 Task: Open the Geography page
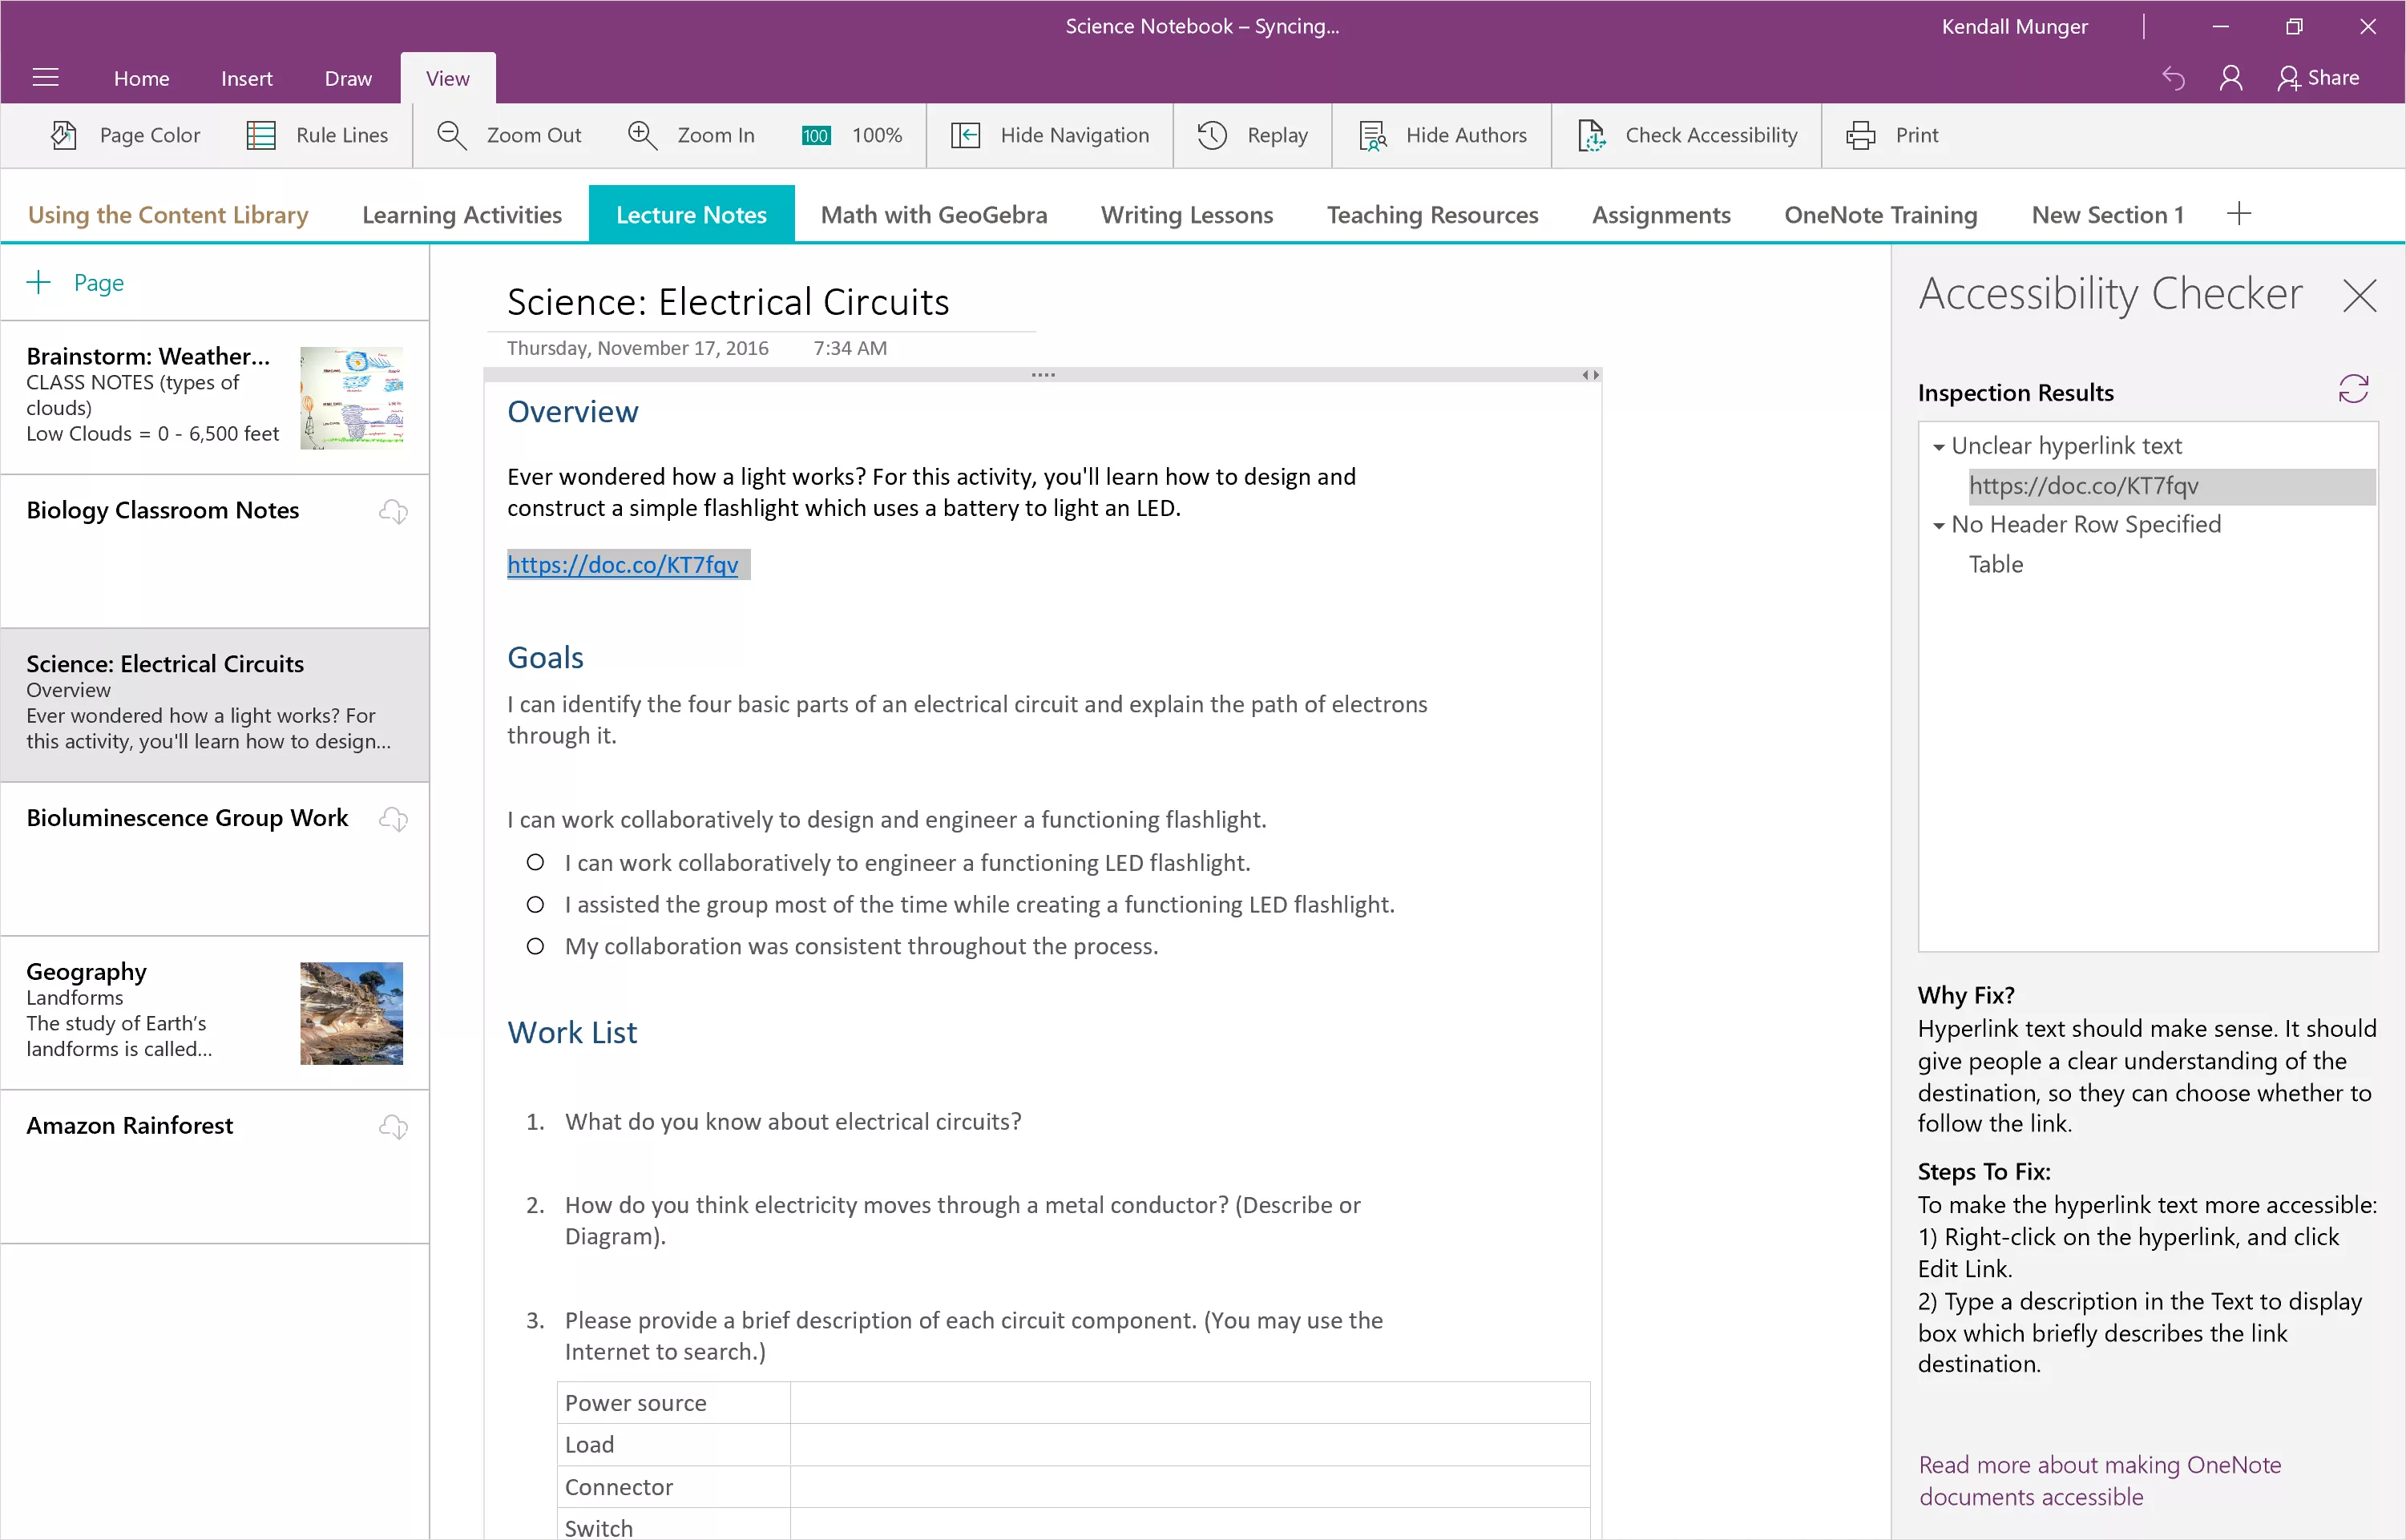[x=215, y=1013]
